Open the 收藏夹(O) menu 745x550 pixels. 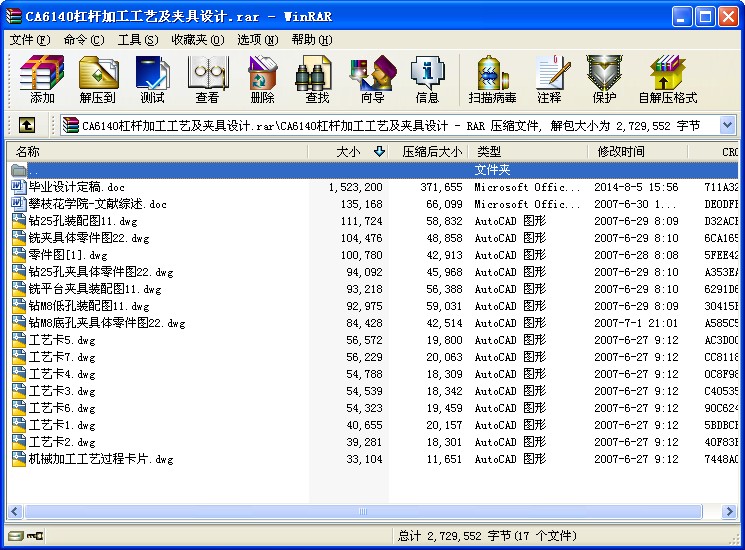197,40
